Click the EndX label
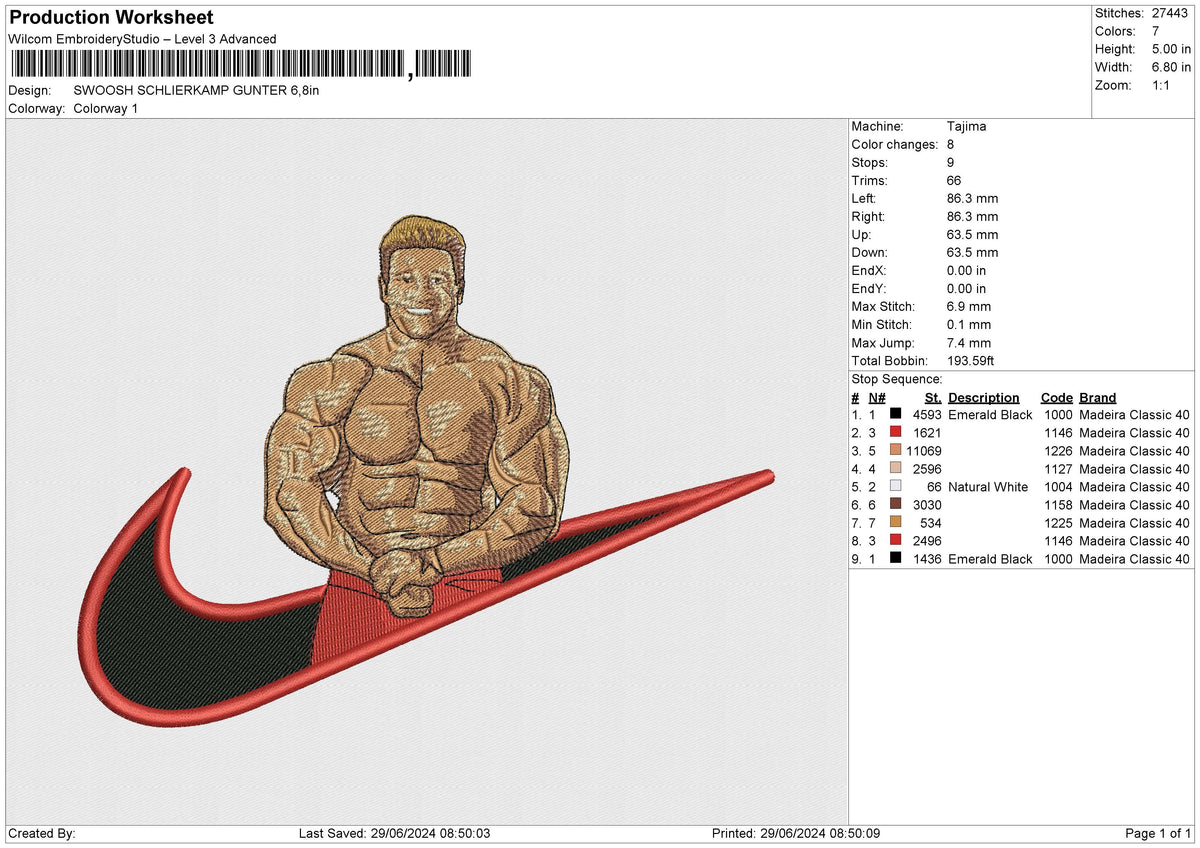The image size is (1200, 848). [869, 271]
